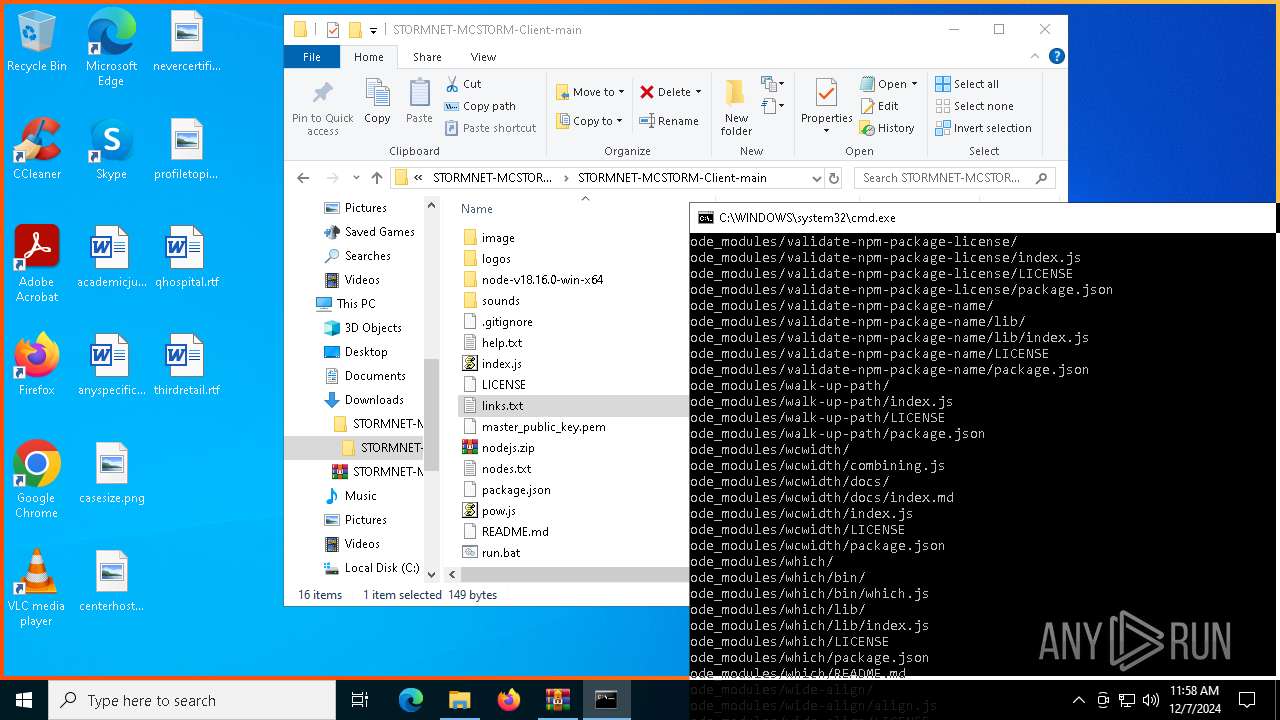
Task: Click Select none in the ribbon
Action: click(x=974, y=106)
